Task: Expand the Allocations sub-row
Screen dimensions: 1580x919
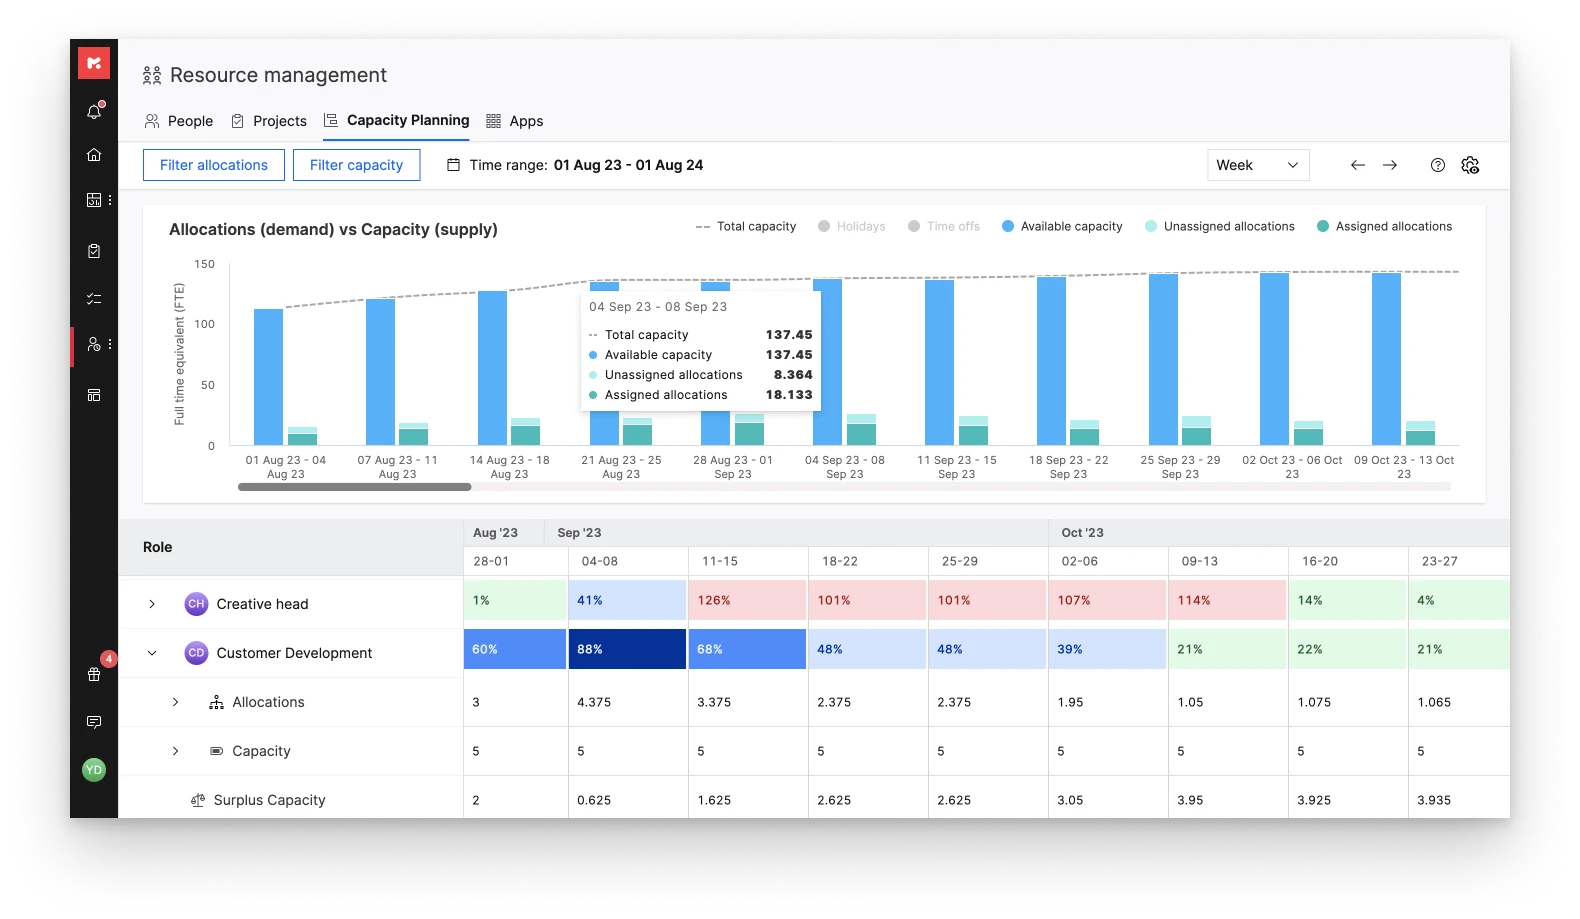Action: pos(176,702)
